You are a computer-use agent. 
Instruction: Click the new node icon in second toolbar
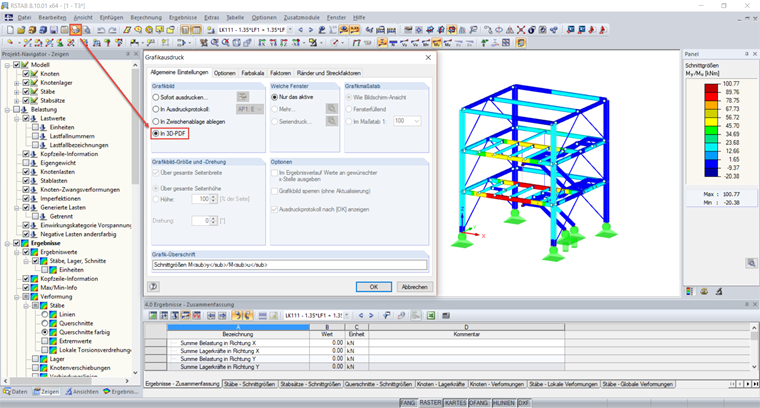pyautogui.click(x=10, y=43)
